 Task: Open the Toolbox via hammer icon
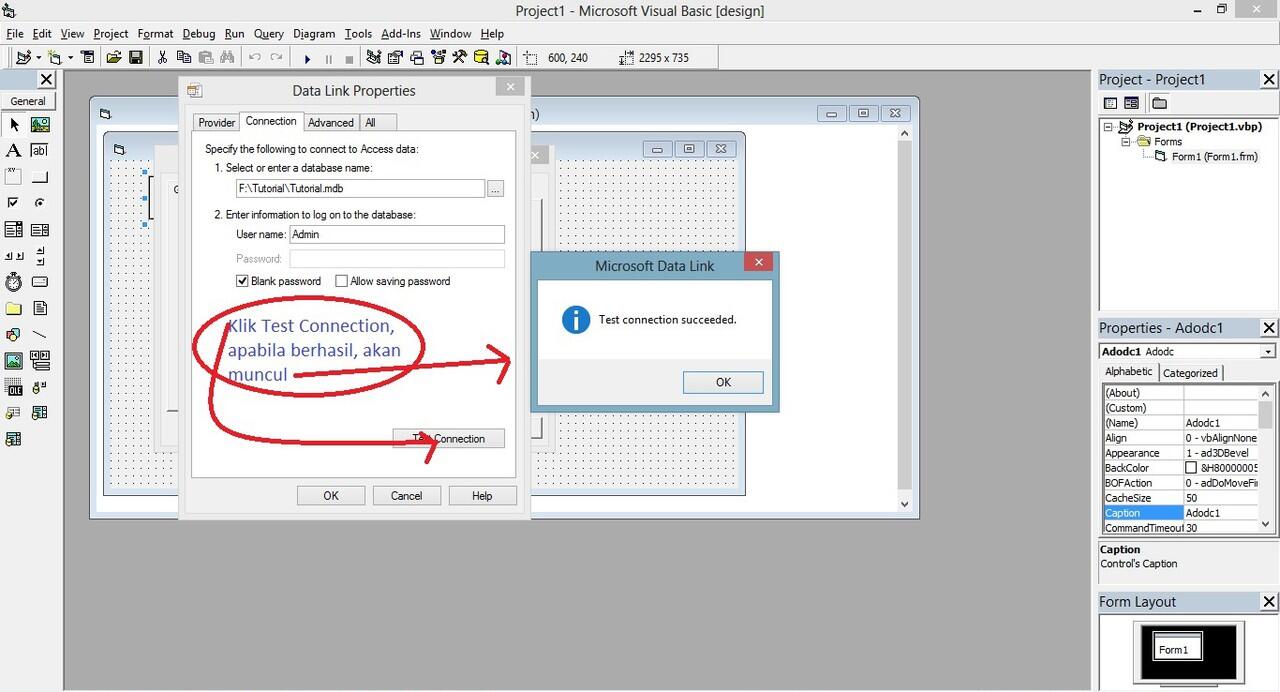(x=459, y=58)
